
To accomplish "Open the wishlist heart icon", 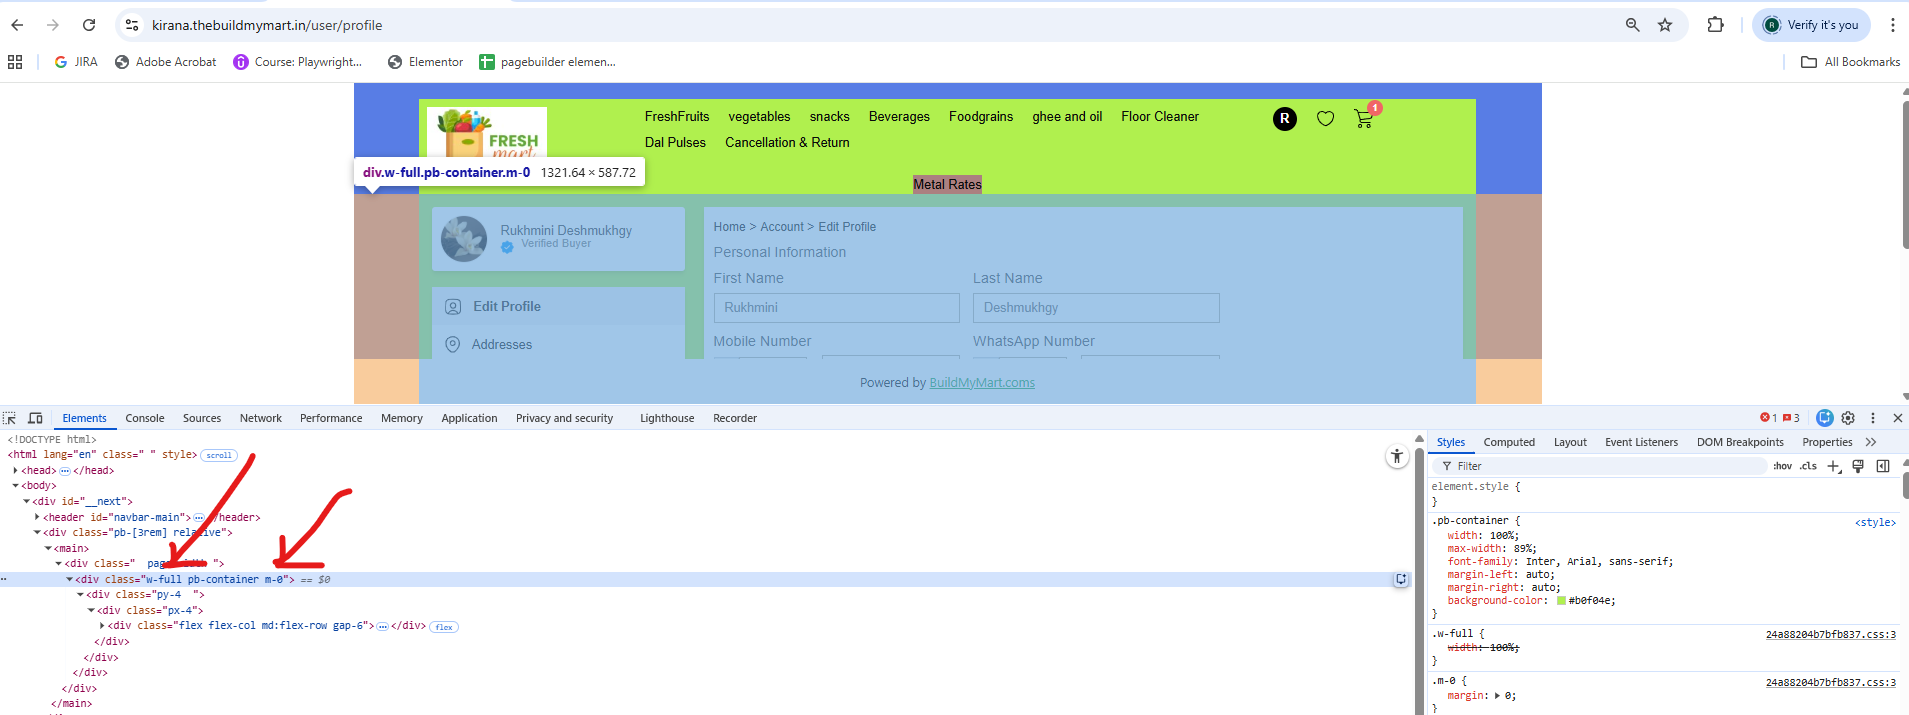I will (1325, 119).
